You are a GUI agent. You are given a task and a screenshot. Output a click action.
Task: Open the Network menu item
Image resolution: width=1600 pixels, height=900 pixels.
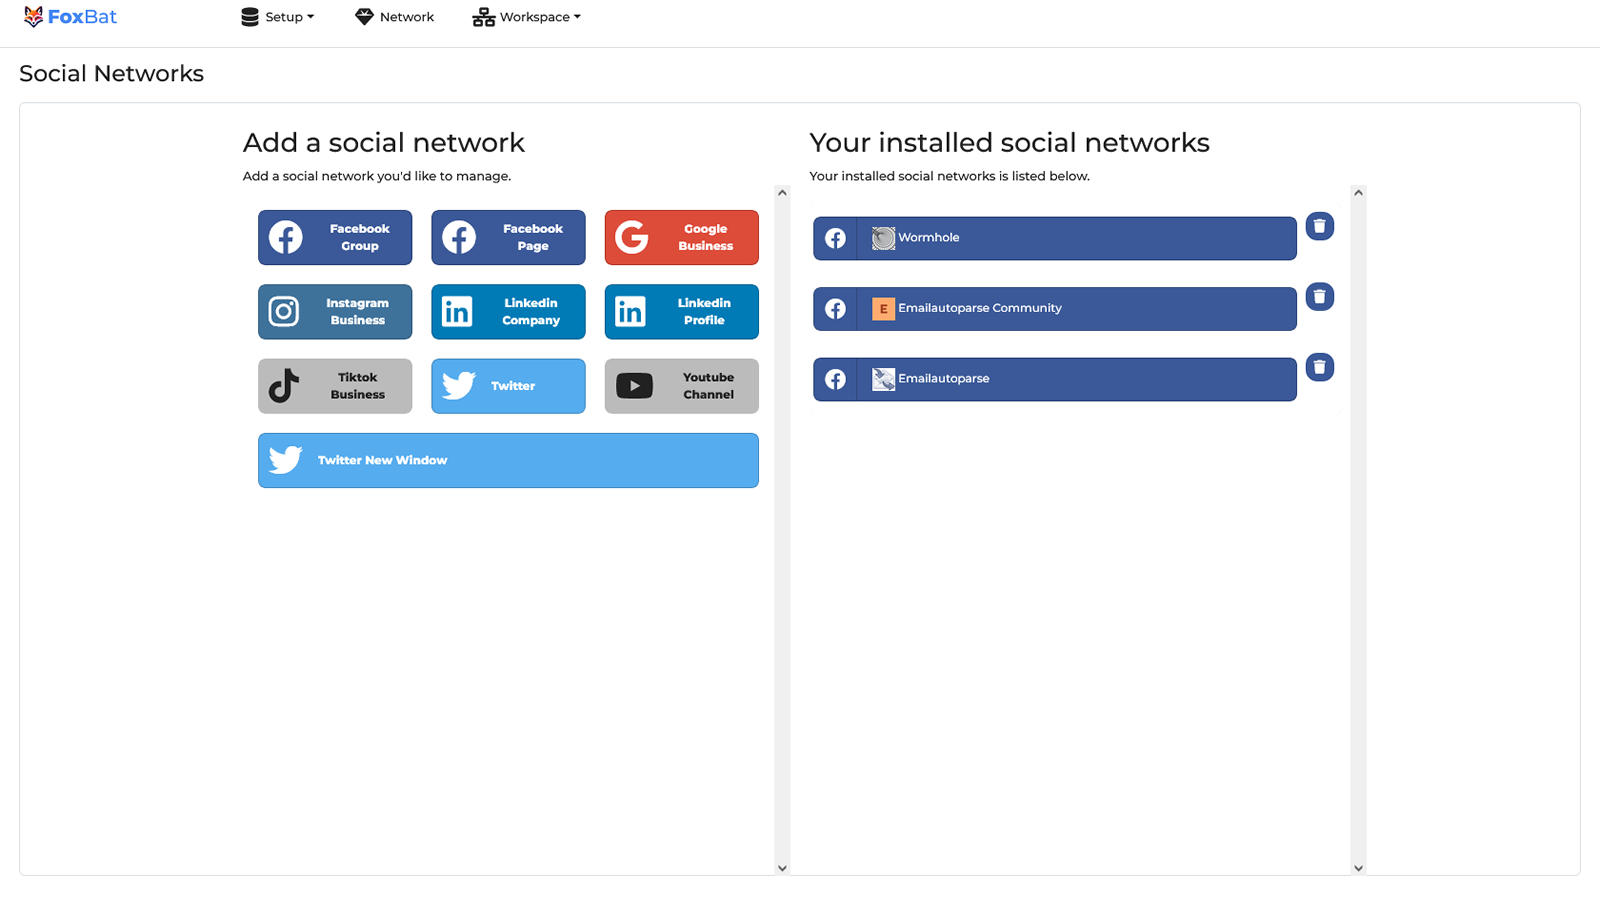tap(395, 17)
